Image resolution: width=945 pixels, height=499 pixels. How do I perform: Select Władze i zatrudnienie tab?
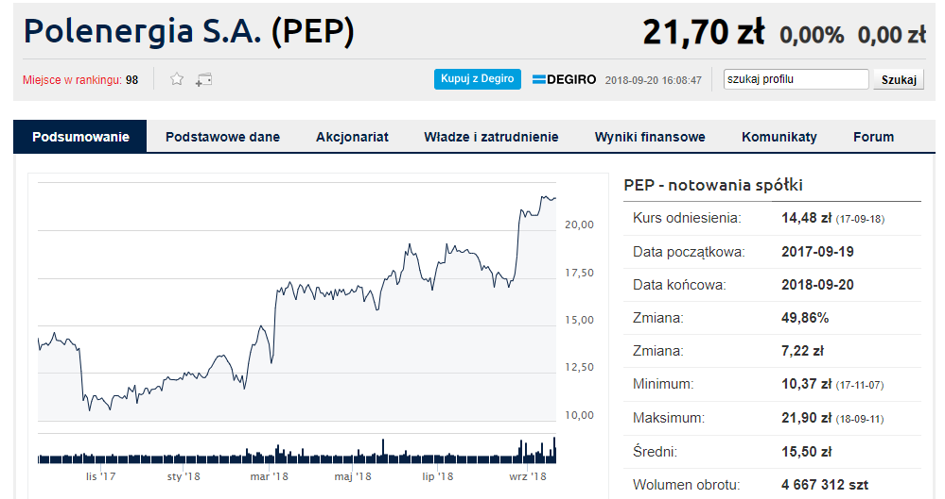pos(491,137)
